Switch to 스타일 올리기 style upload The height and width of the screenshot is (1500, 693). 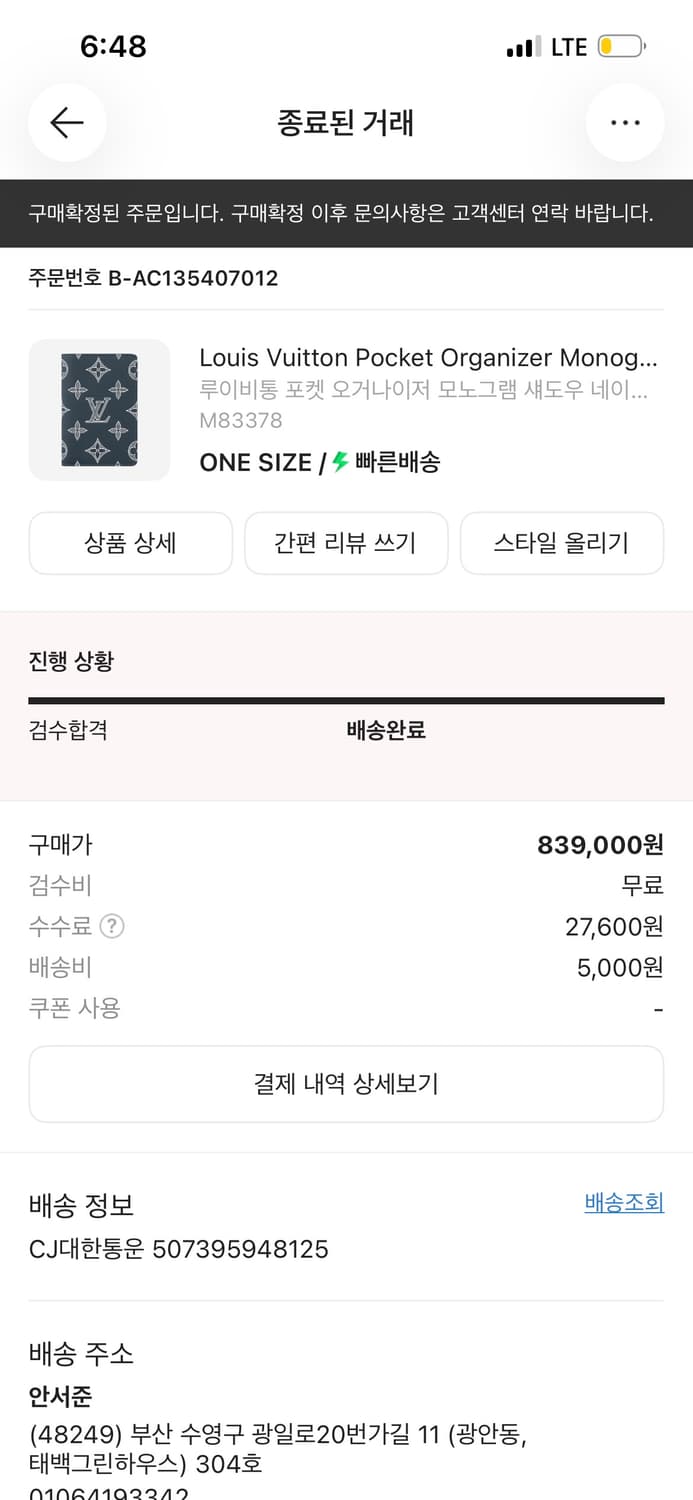561,543
